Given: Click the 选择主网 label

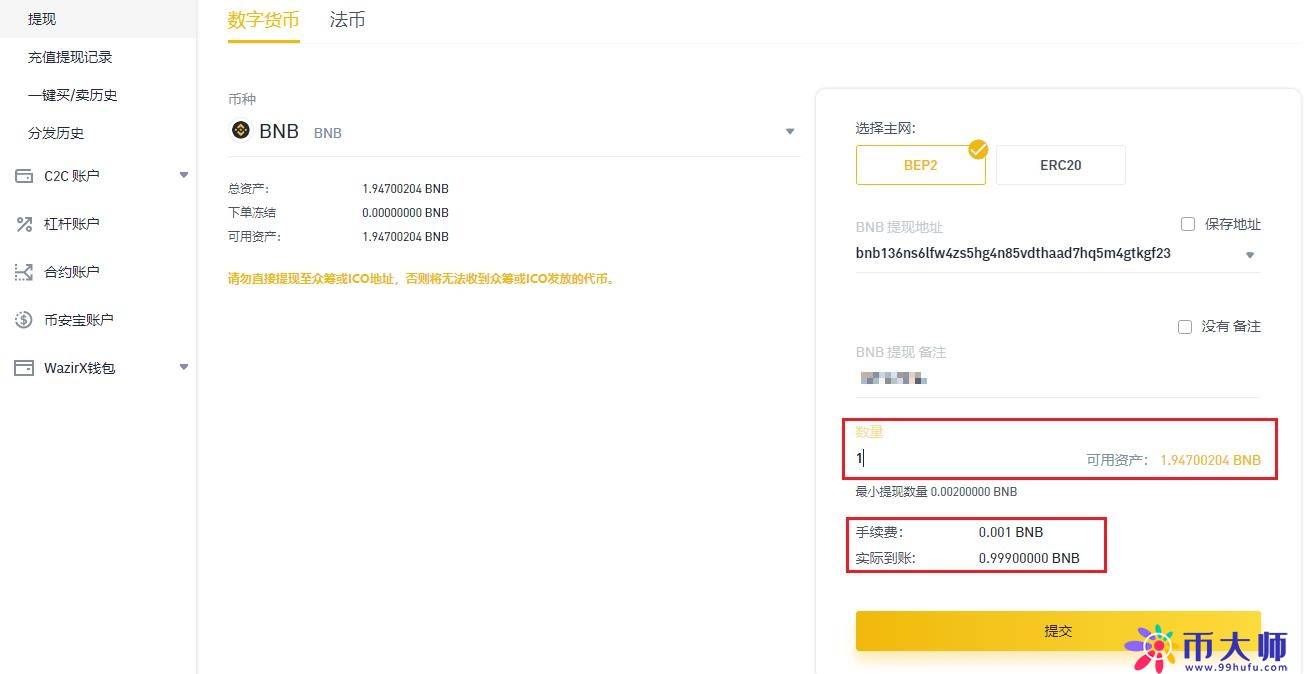Looking at the screenshot, I should tap(886, 128).
